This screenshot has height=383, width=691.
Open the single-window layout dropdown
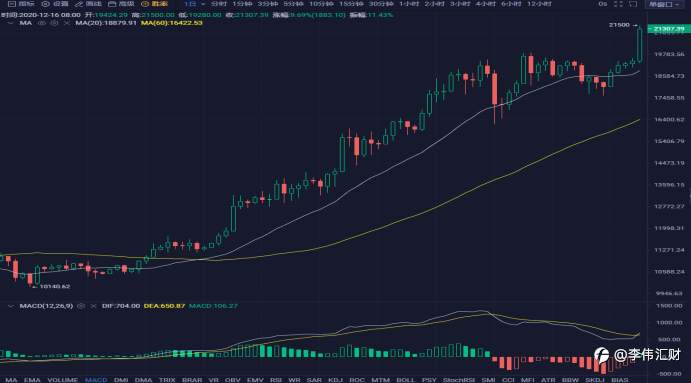[x=665, y=4]
